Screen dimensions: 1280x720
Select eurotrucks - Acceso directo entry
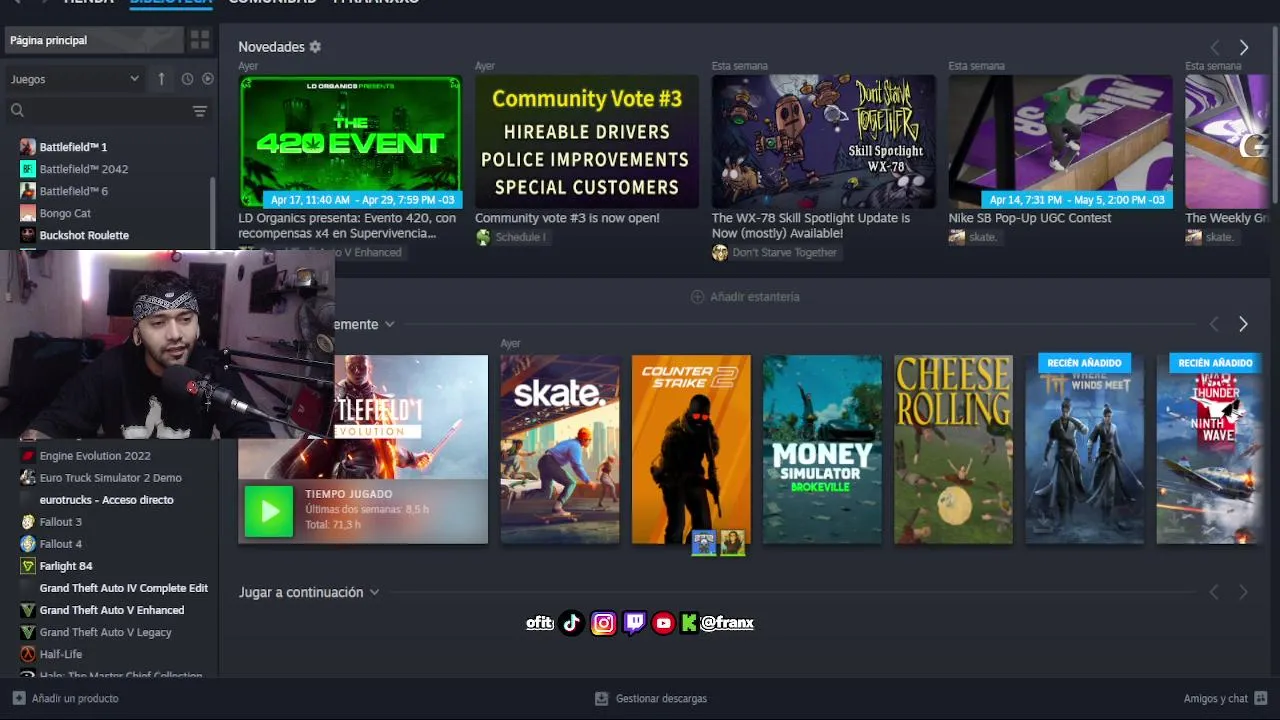[x=108, y=500]
